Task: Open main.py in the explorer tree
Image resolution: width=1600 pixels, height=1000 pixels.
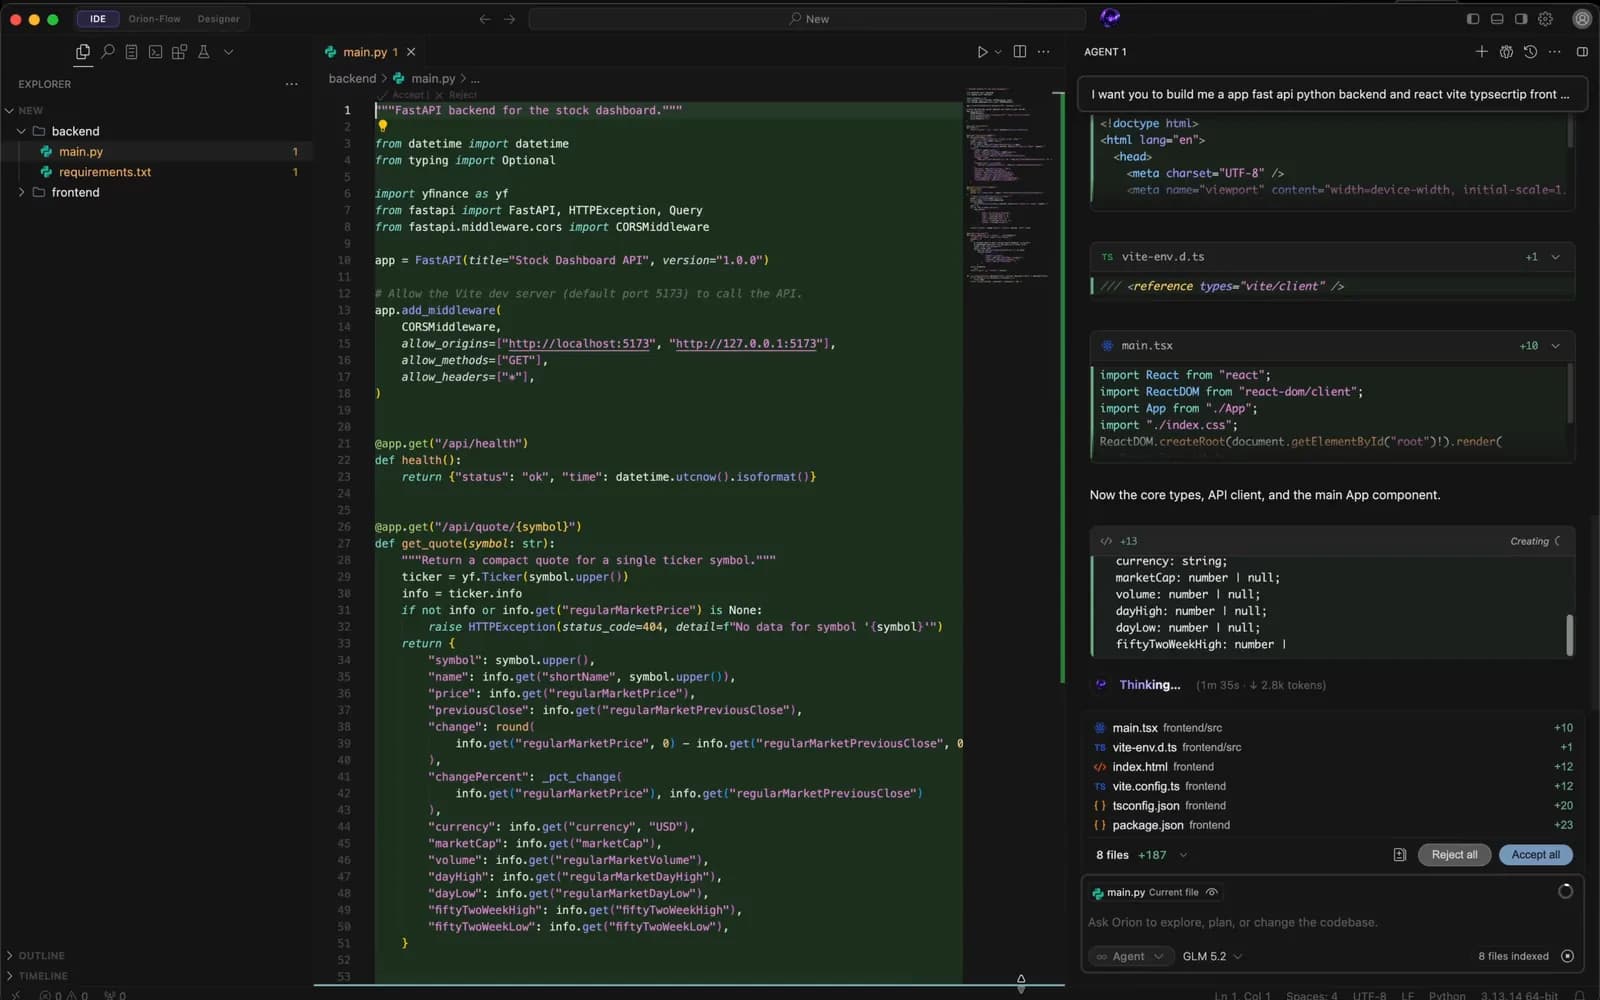Action: point(80,152)
